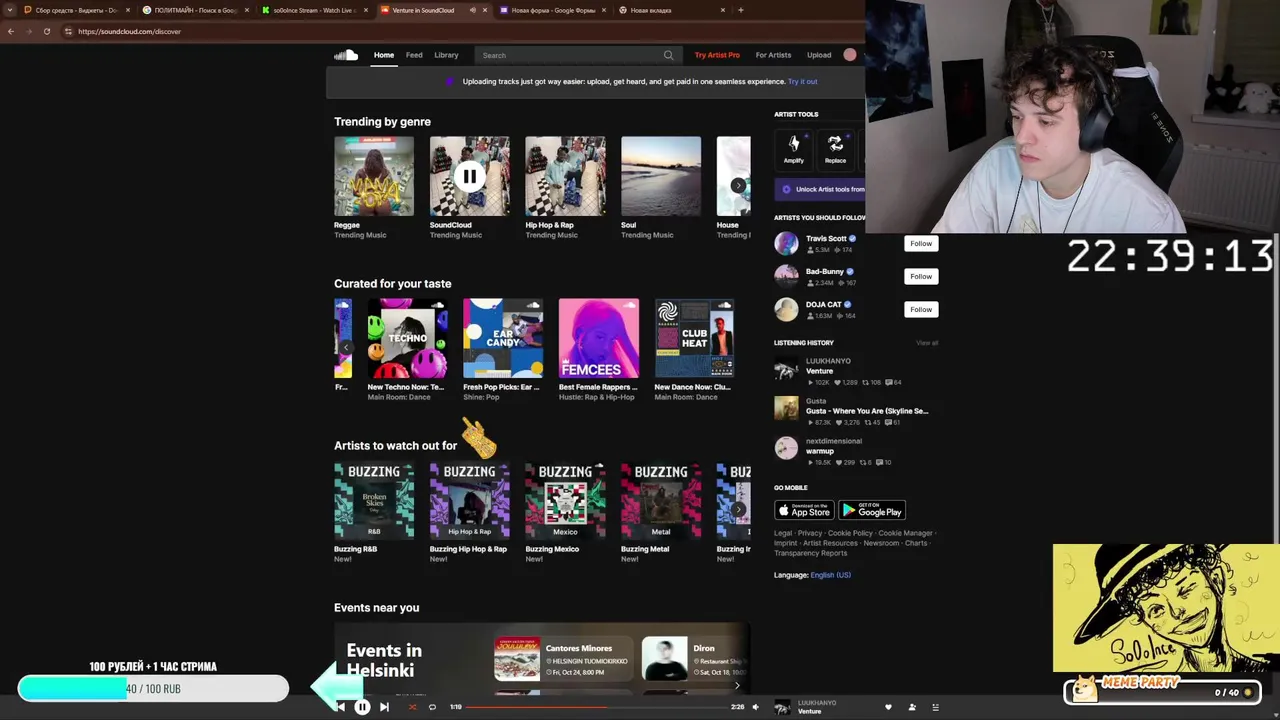Show more Artists to watch out for
Image resolution: width=1280 pixels, height=720 pixels.
point(738,509)
